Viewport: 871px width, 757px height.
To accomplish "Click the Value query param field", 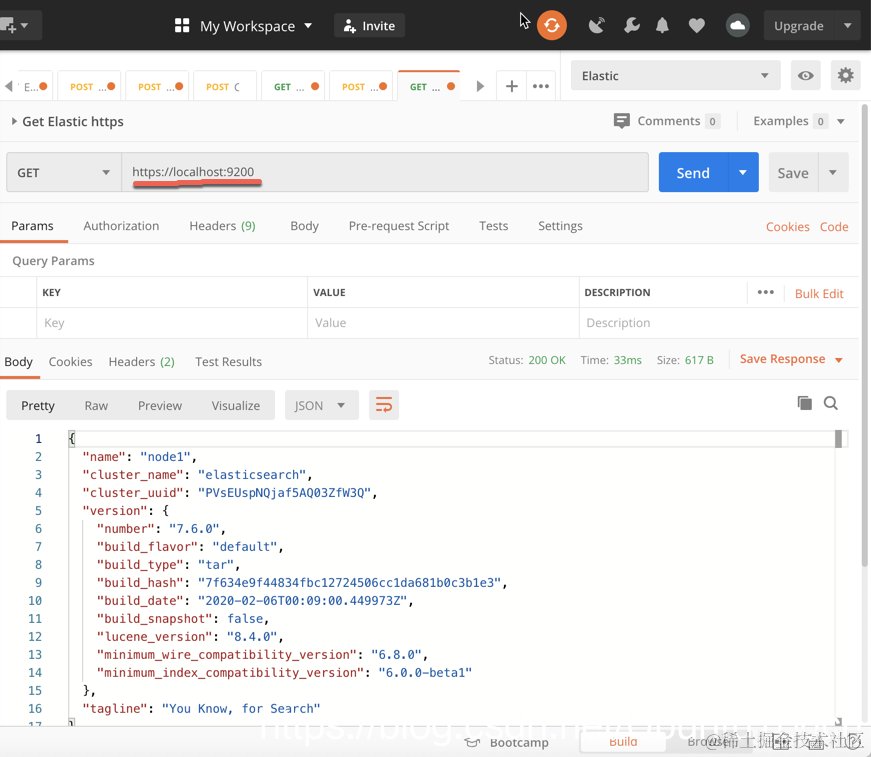I will point(443,323).
